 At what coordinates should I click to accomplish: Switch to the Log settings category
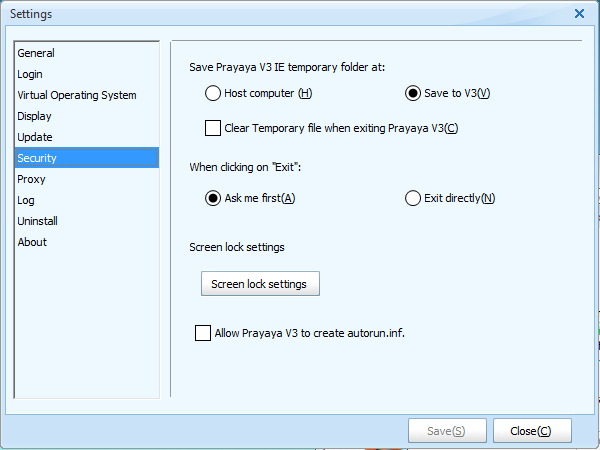click(x=87, y=200)
